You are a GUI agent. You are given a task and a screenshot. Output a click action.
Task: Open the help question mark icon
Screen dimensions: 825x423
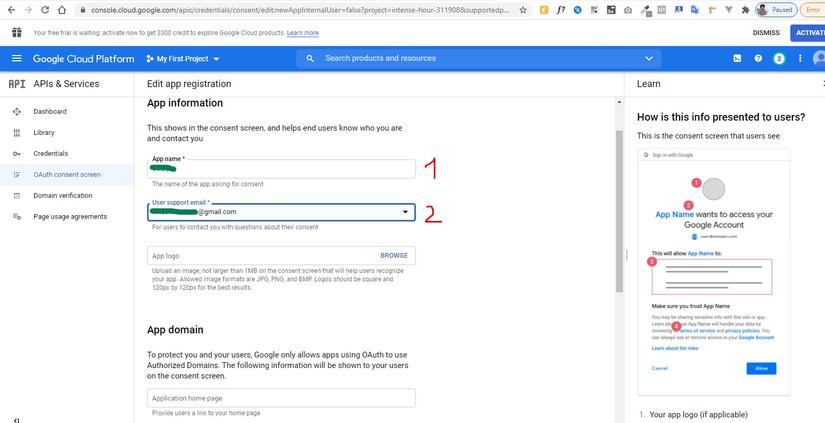point(758,58)
